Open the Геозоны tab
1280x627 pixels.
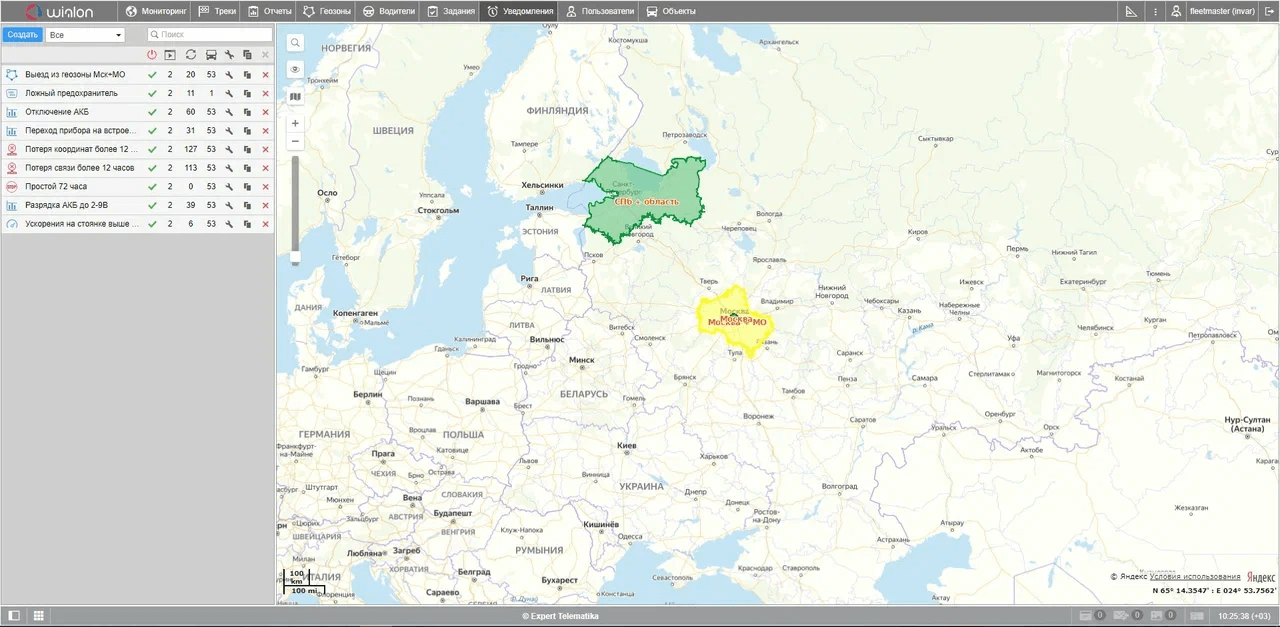327,12
